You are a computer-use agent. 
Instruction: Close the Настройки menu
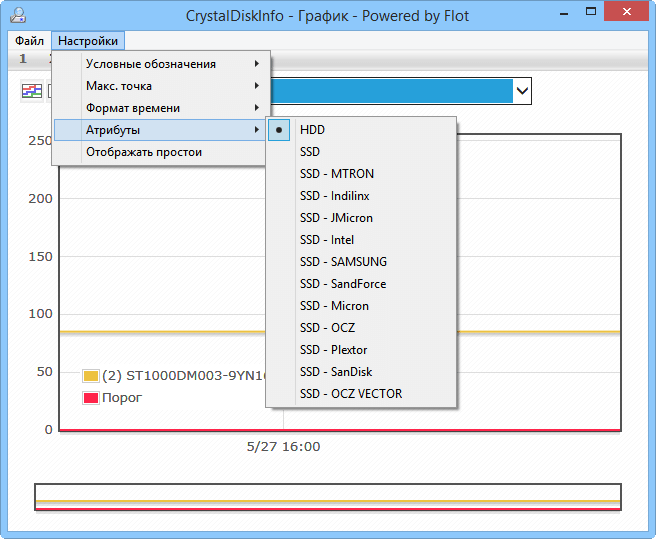pos(88,41)
